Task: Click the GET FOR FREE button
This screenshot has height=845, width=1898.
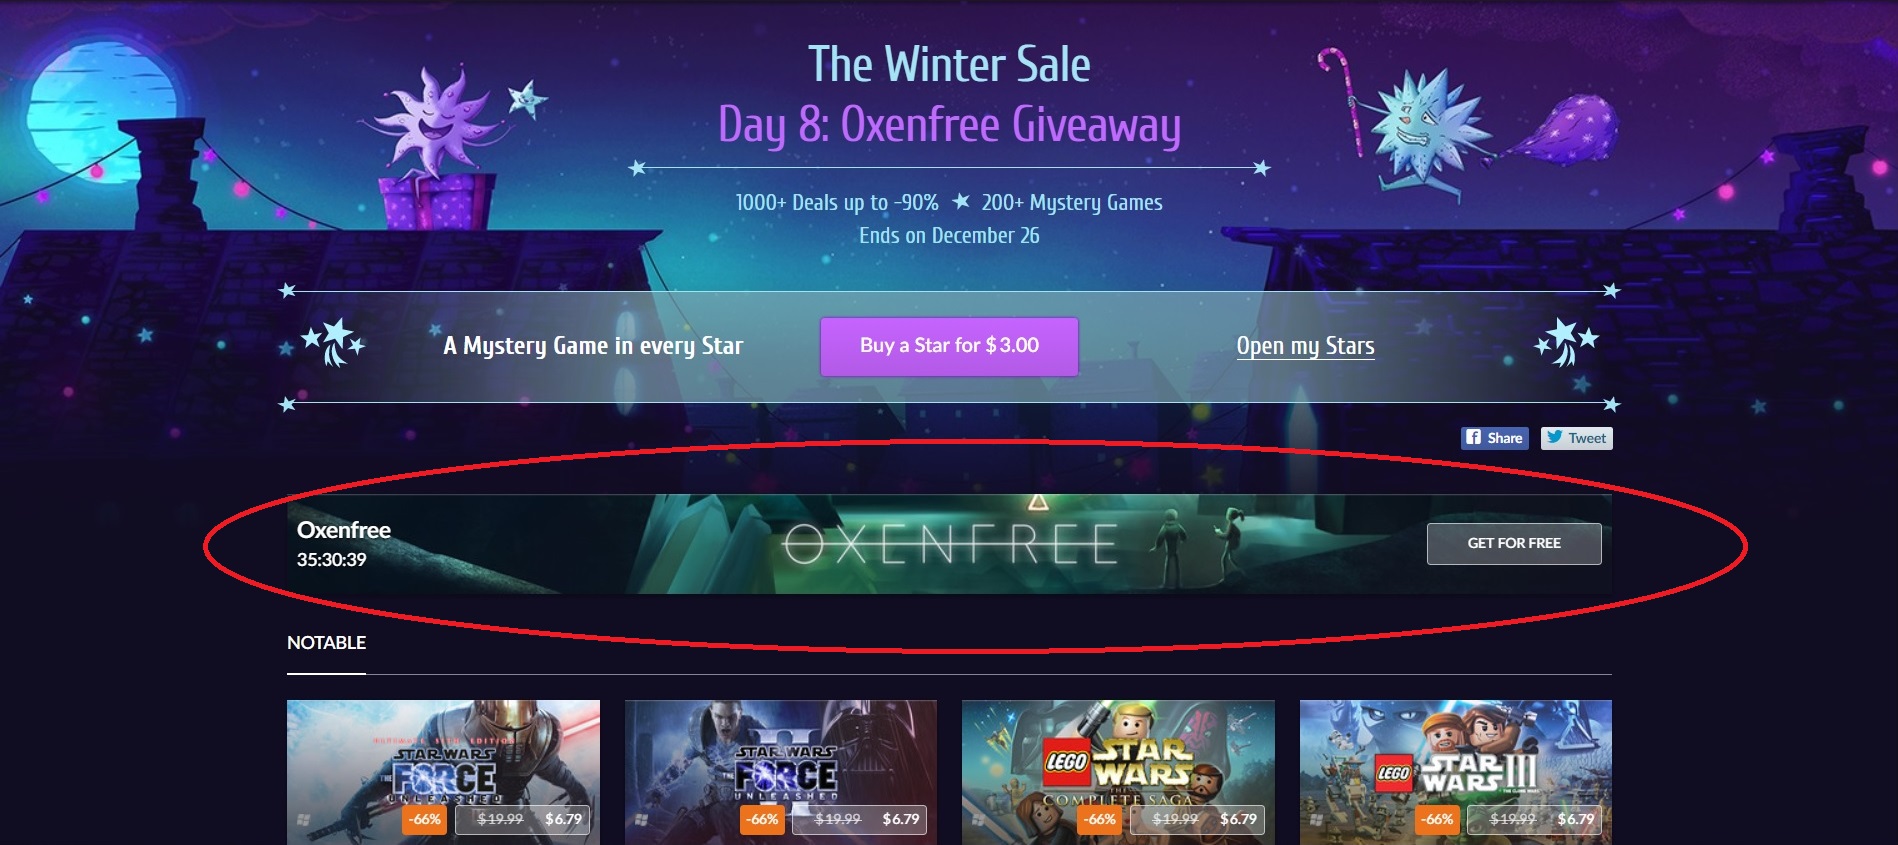Action: click(x=1514, y=543)
